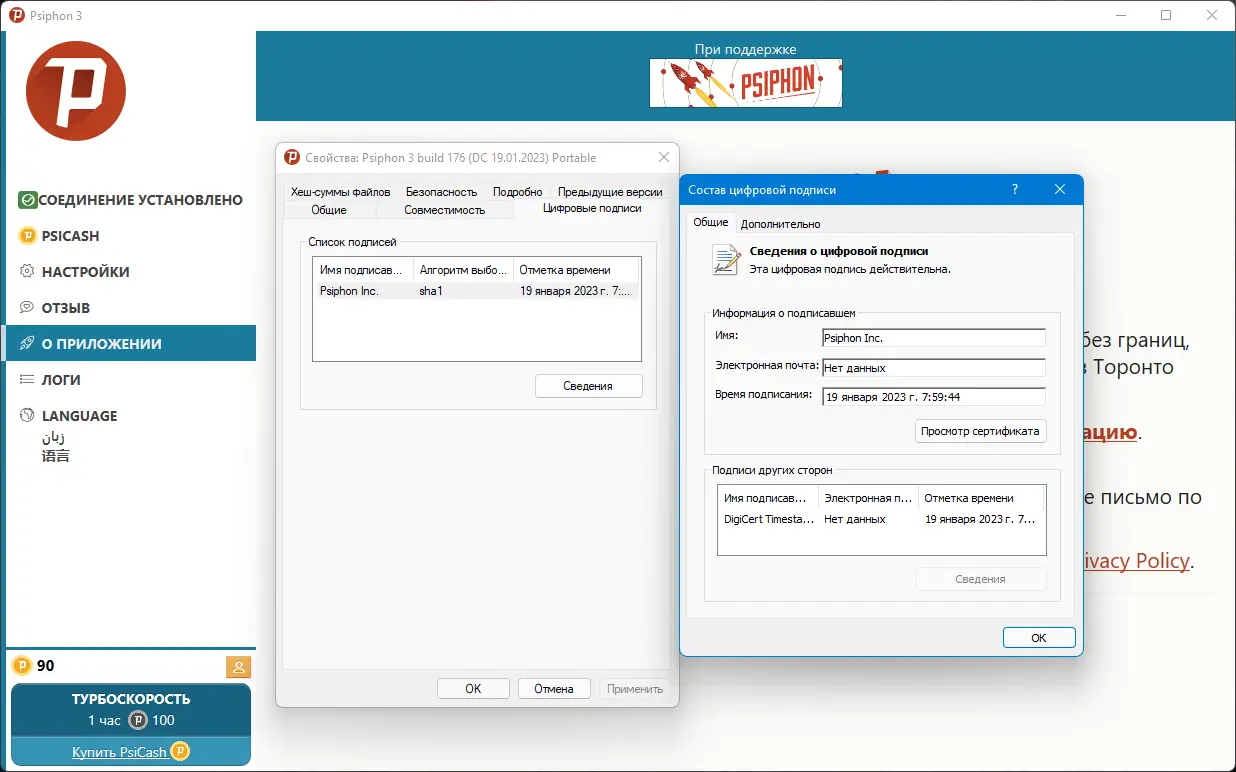Click Отметка времени header in Свойства list

pyautogui.click(x=577, y=270)
